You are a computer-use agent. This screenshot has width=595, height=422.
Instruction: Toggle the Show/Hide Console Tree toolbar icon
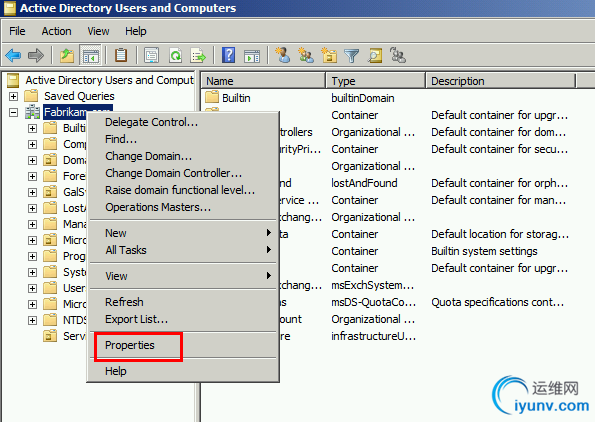click(90, 56)
